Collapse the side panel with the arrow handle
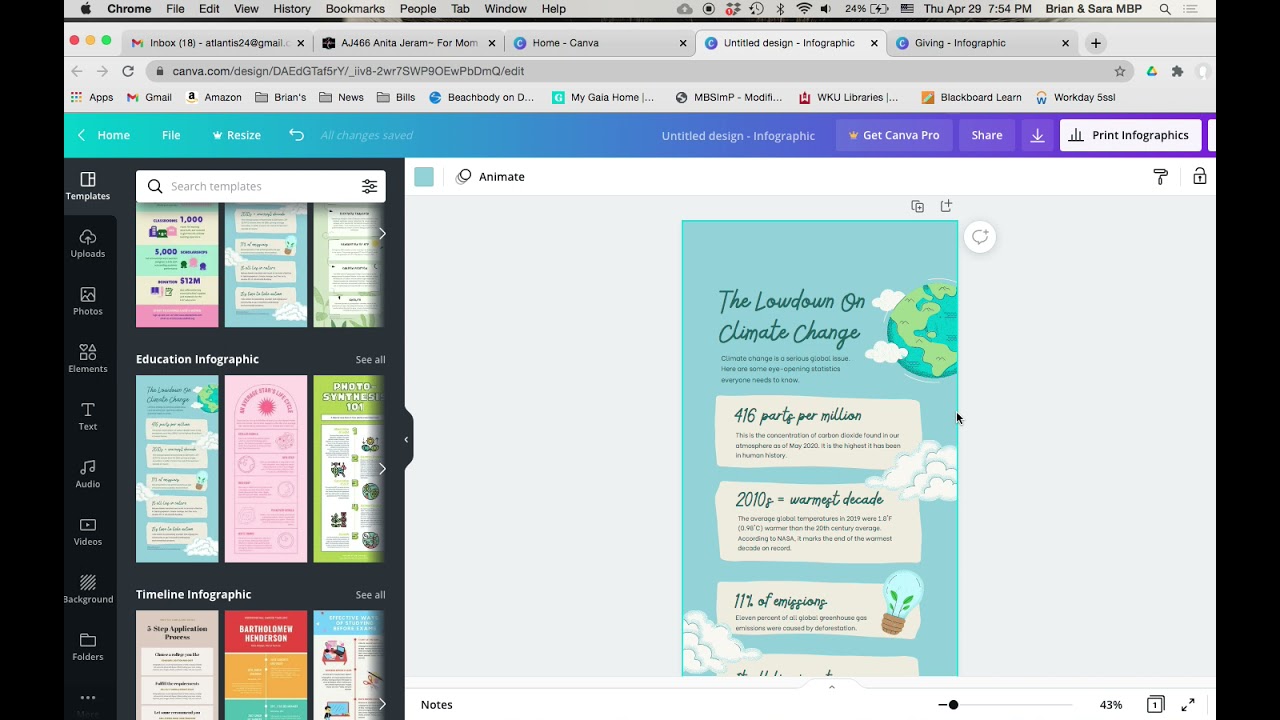 tap(406, 439)
